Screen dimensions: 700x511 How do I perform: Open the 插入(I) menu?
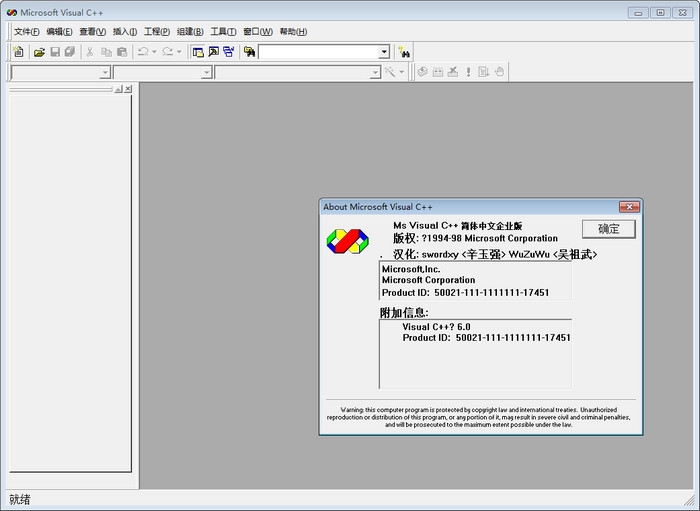(125, 32)
